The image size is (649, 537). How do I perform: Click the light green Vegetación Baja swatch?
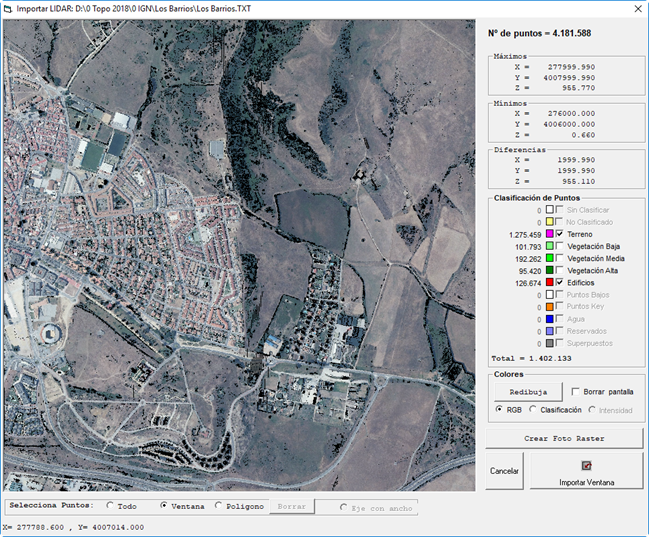tap(550, 246)
